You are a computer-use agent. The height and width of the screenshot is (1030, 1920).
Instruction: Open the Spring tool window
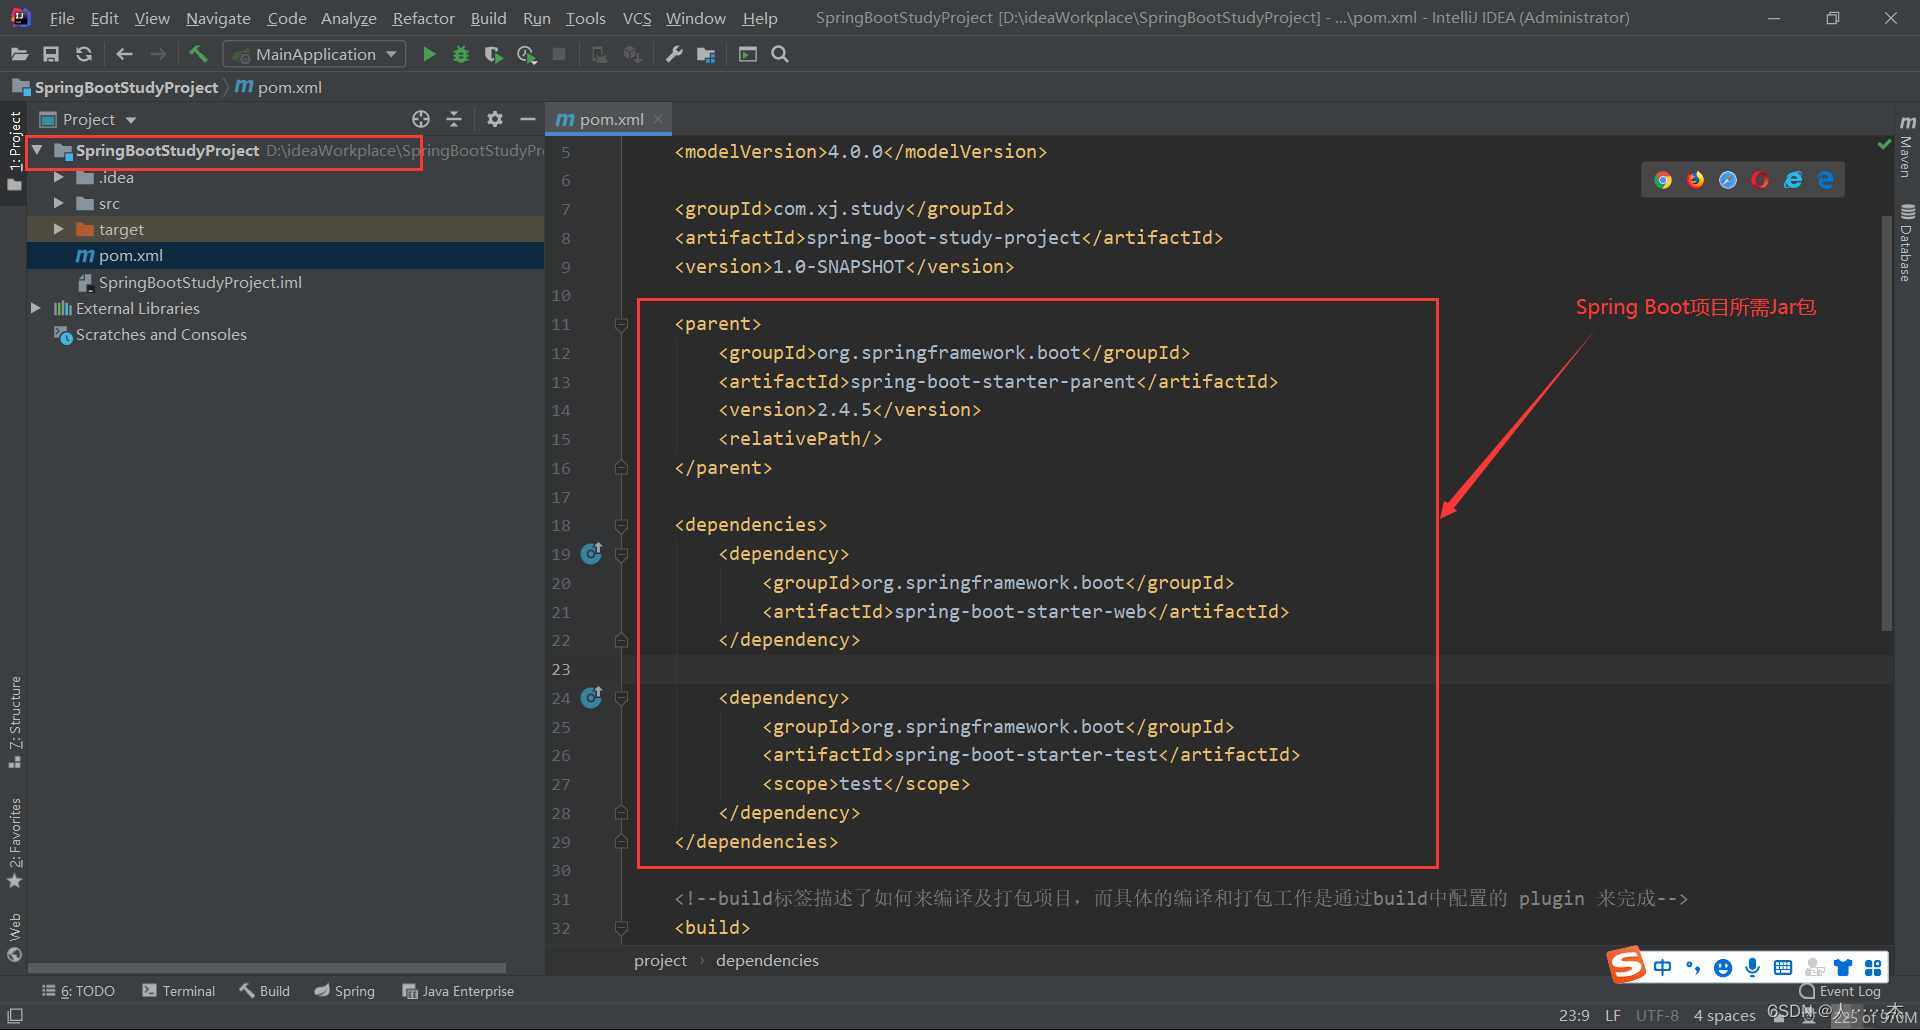(345, 991)
